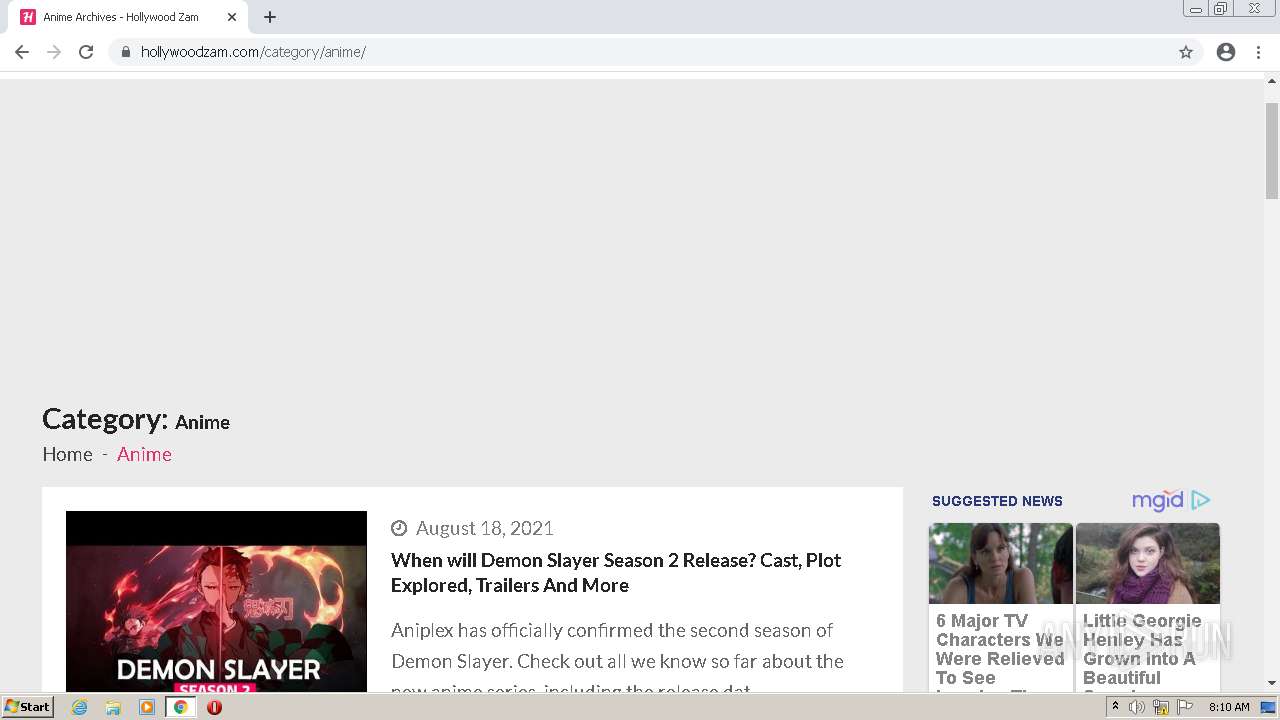Reload the page with the refresh icon

[x=86, y=52]
